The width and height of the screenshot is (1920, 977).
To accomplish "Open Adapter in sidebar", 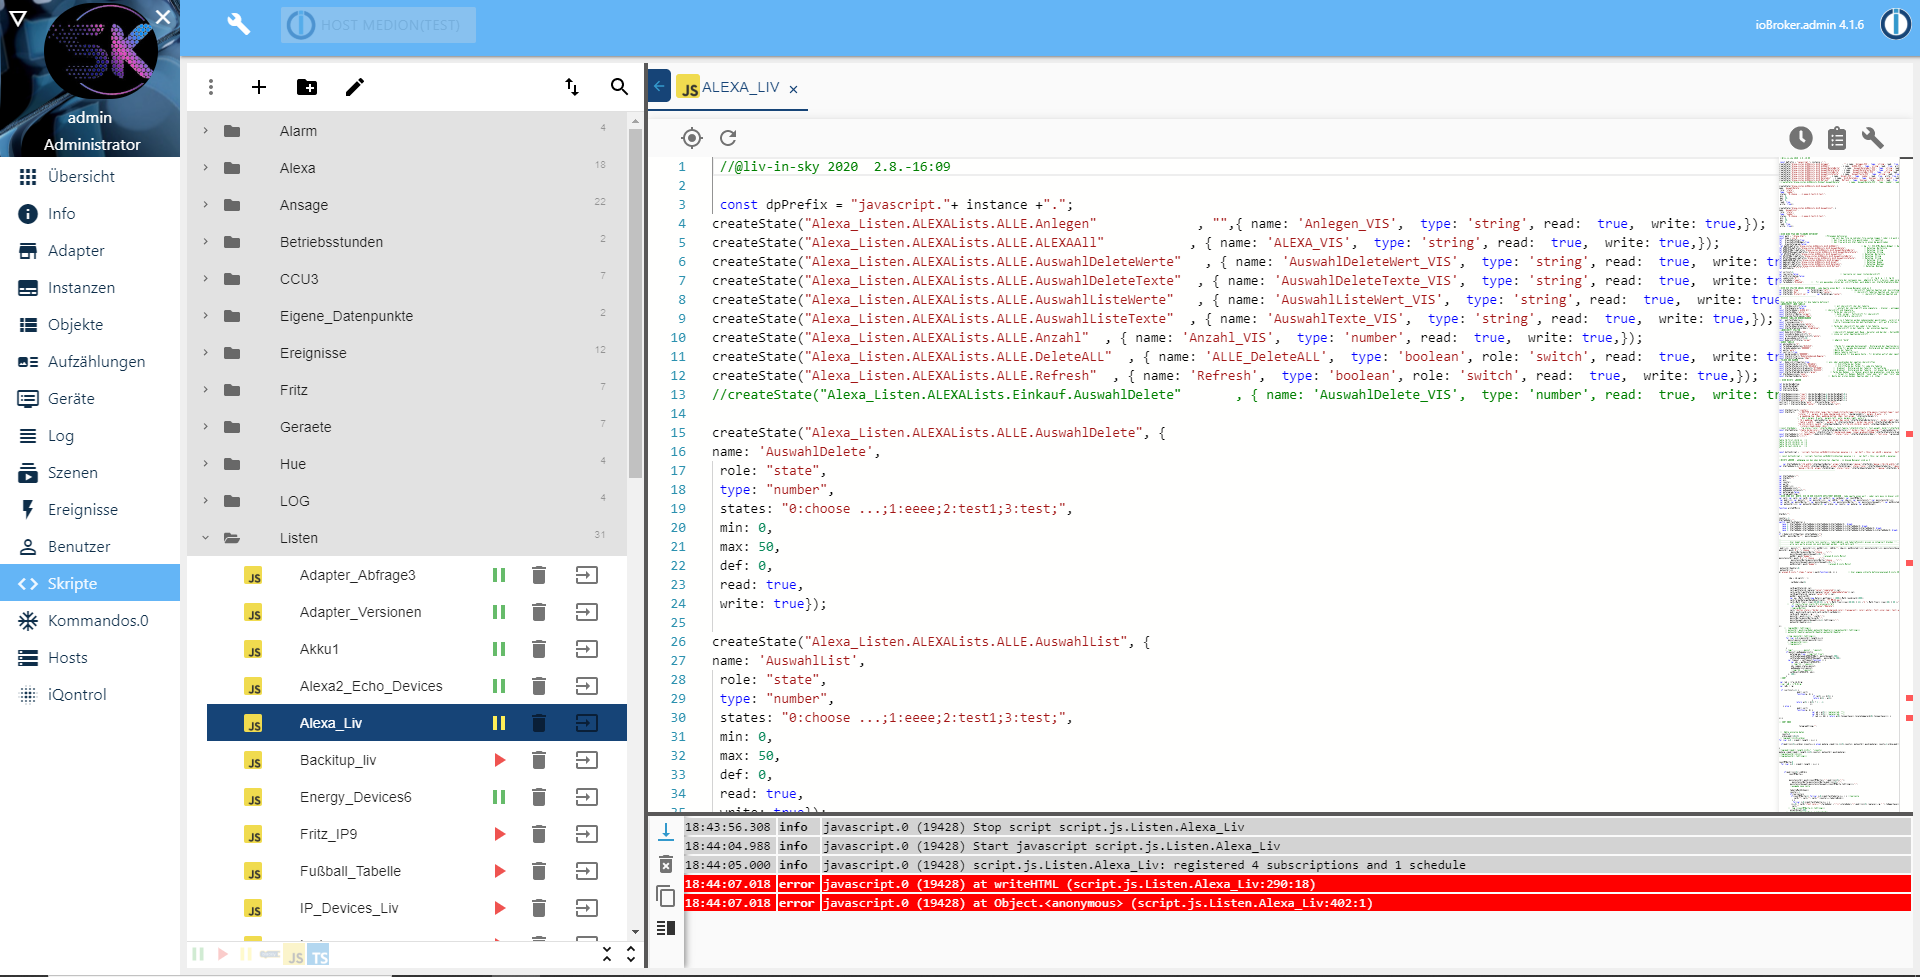I will (x=90, y=250).
